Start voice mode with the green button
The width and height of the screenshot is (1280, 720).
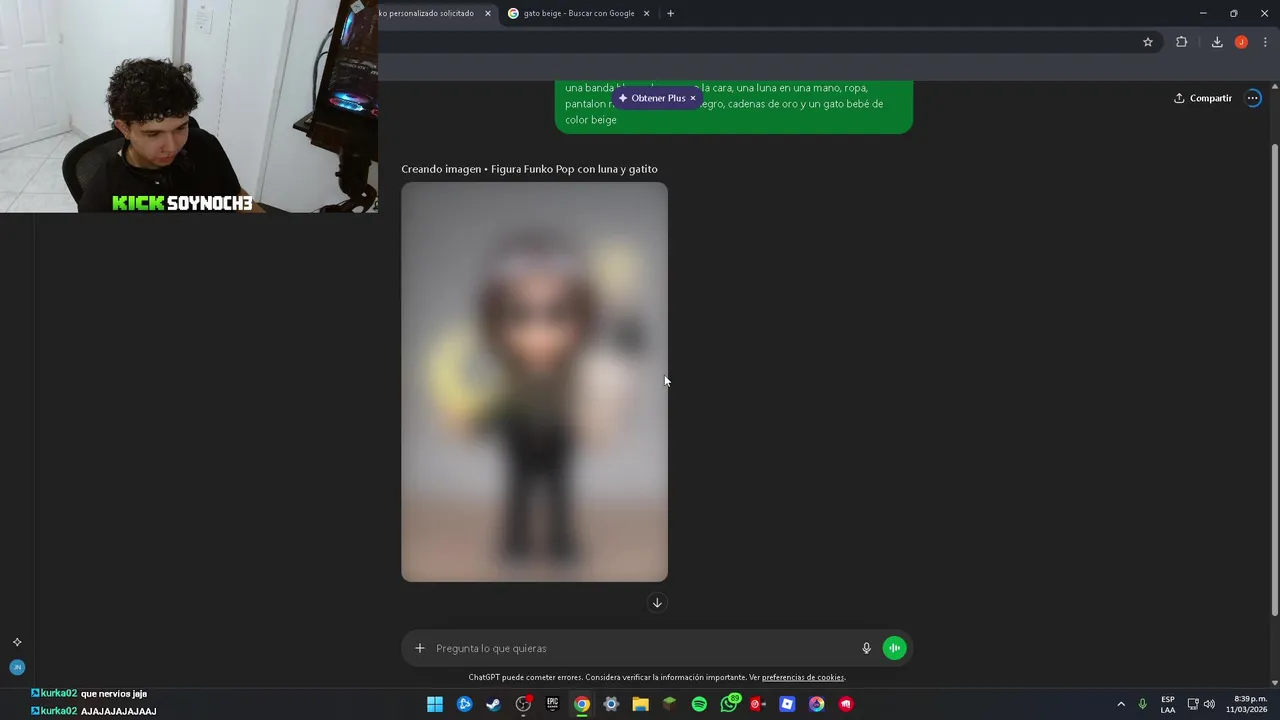(894, 648)
